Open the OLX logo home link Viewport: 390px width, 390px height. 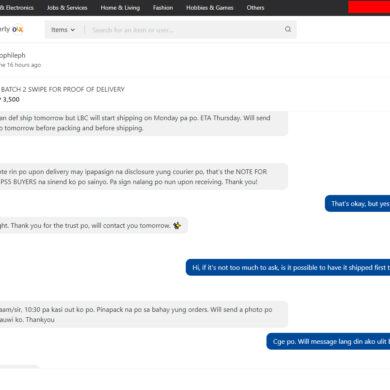[17, 29]
